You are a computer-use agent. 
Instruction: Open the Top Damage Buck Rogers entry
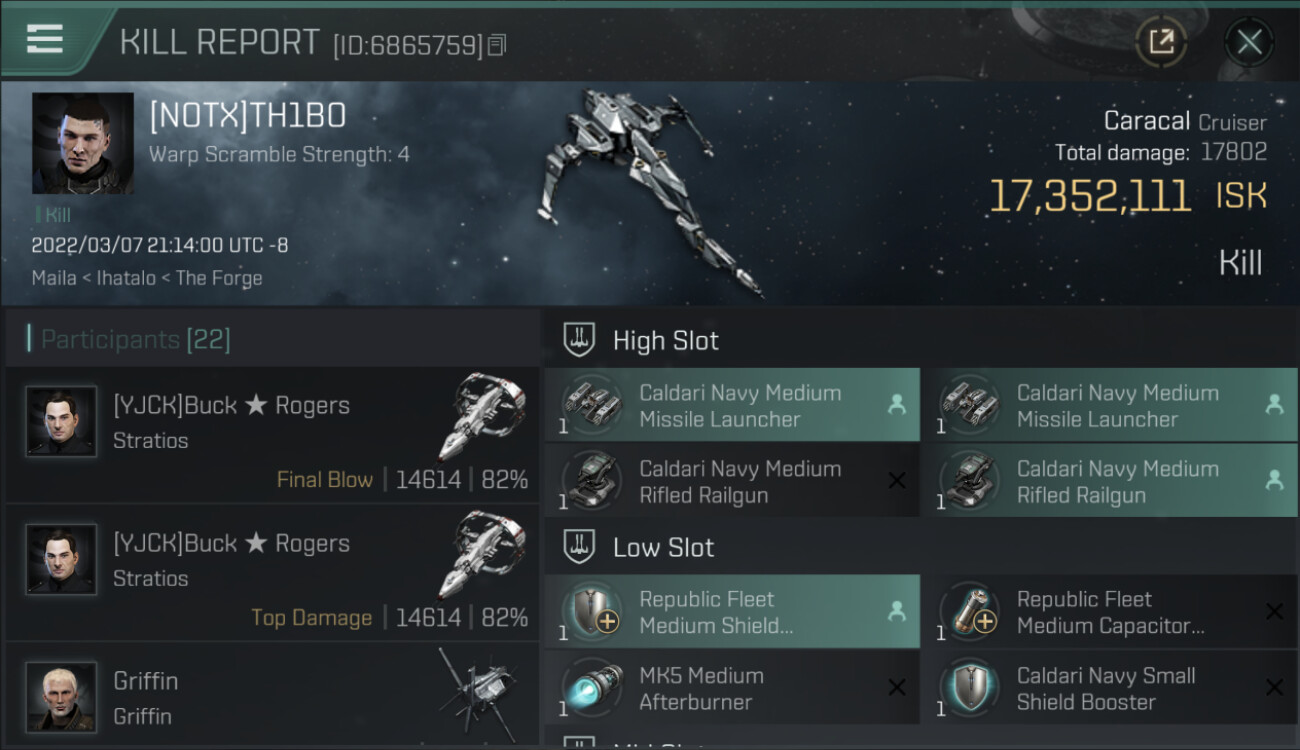pyautogui.click(x=272, y=572)
